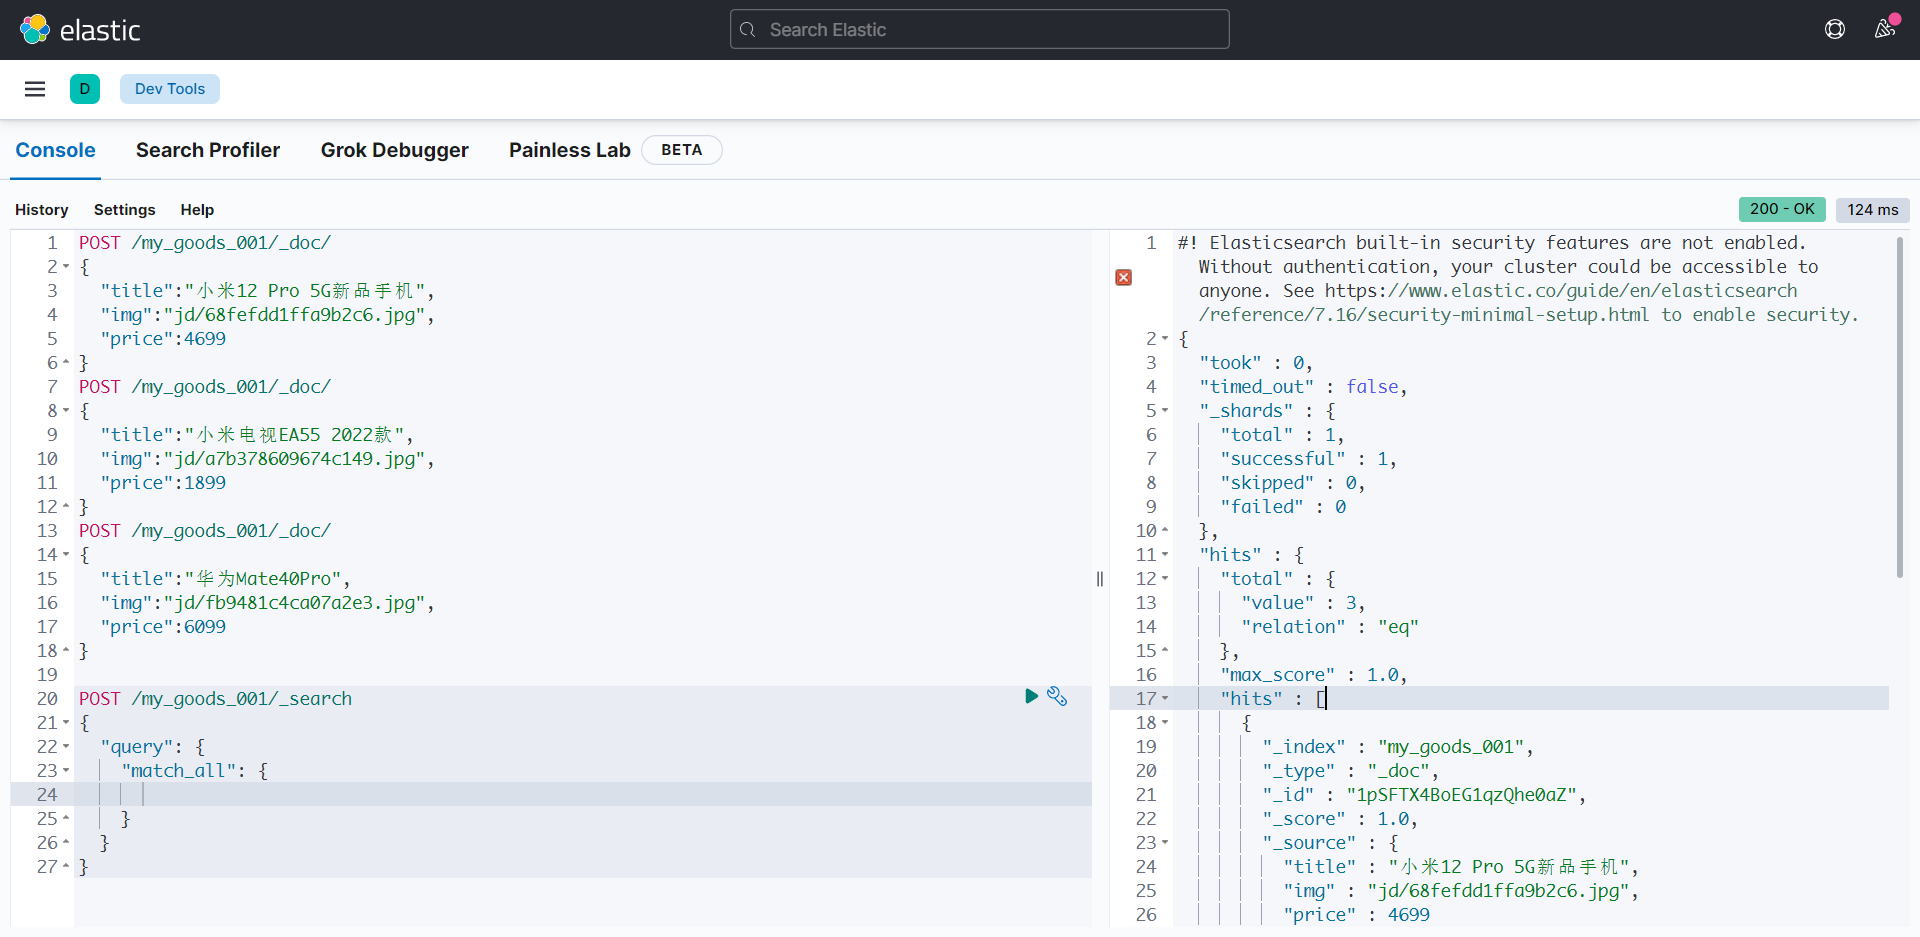1920x937 pixels.
Task: Open the D space avatar
Action: click(85, 89)
